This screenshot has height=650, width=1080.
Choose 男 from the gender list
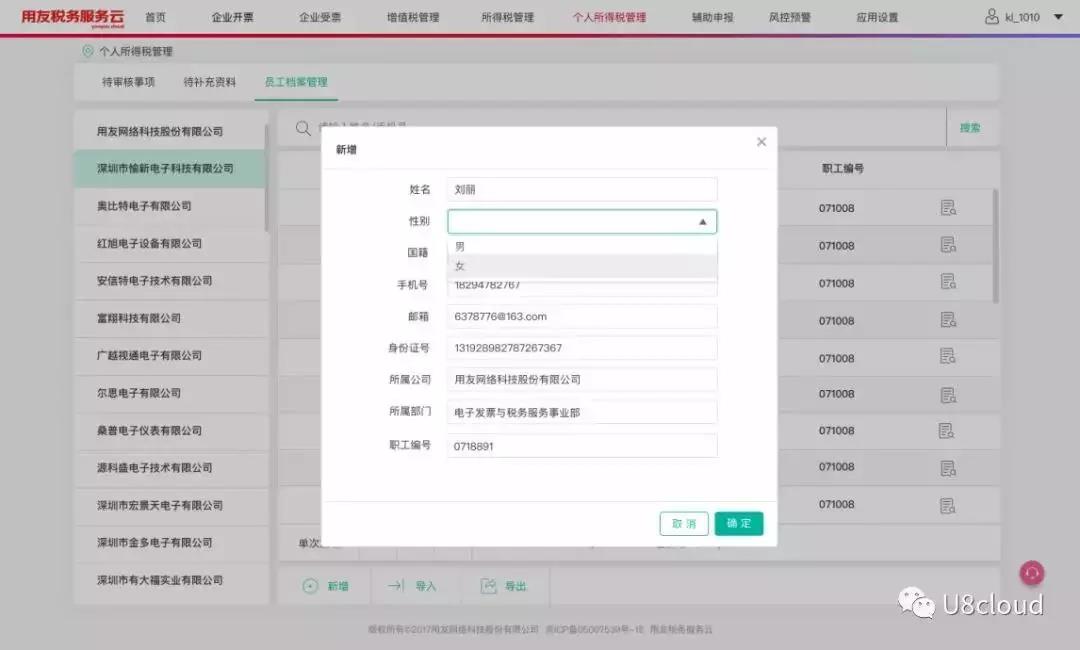tap(582, 247)
